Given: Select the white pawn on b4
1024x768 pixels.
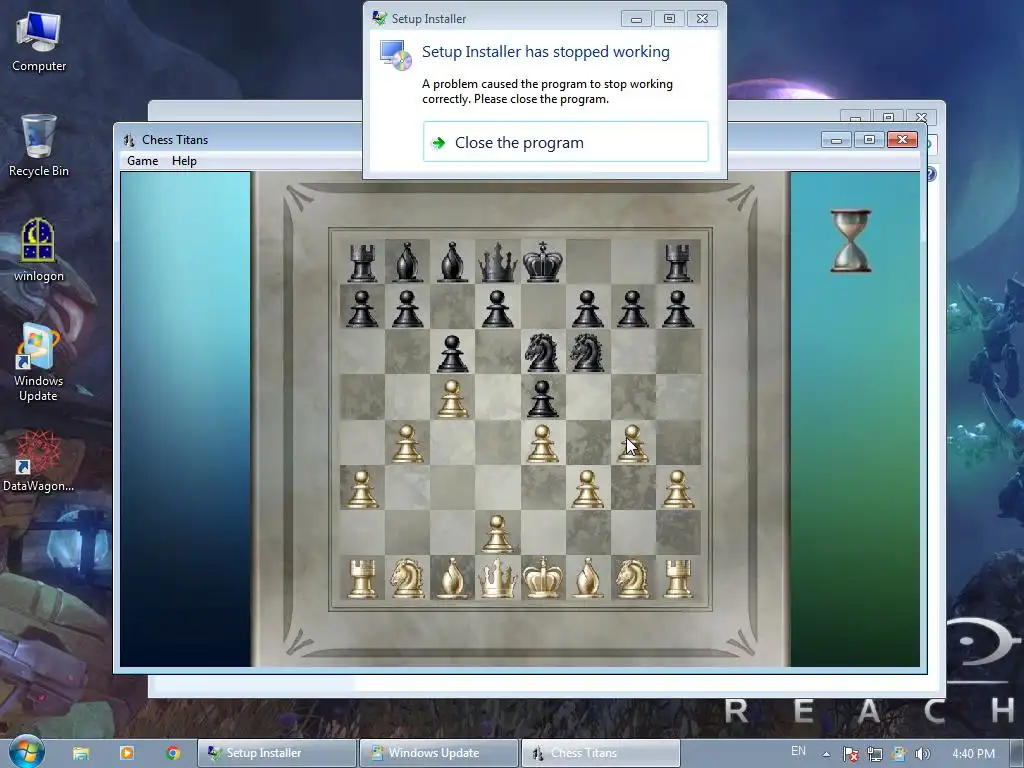Looking at the screenshot, I should click(408, 443).
